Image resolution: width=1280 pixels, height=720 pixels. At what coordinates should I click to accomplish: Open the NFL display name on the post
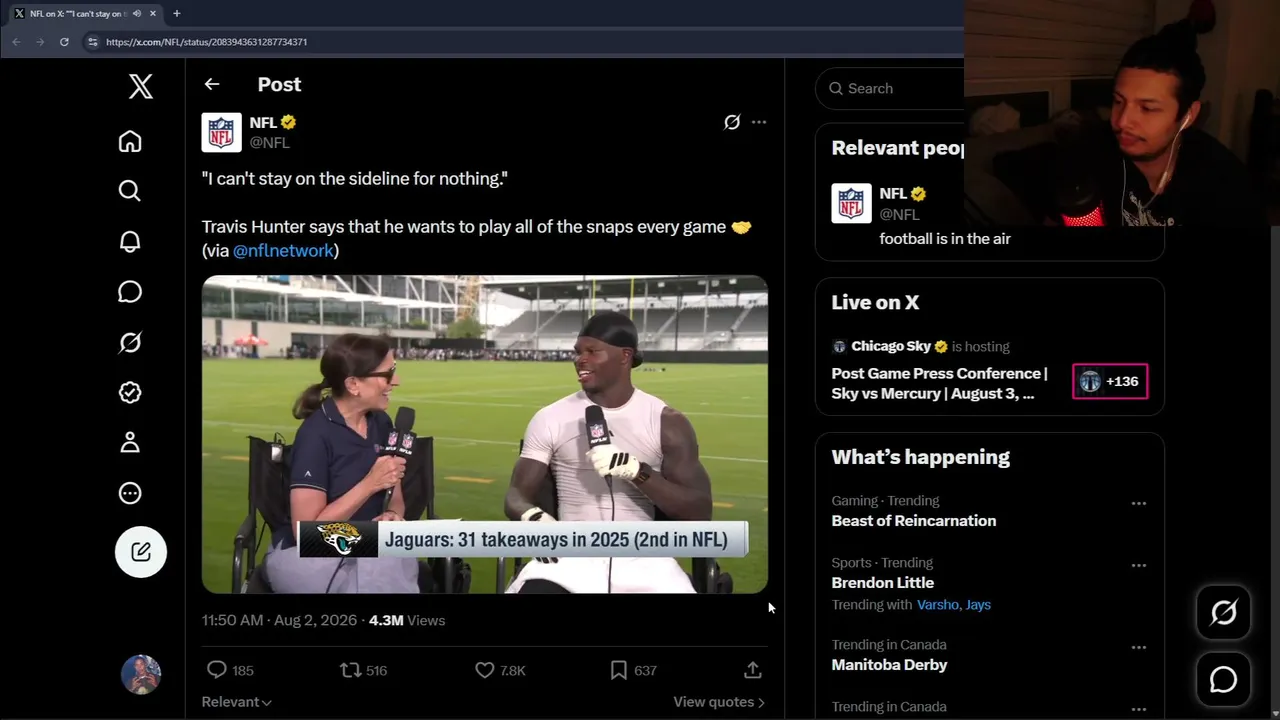(x=263, y=122)
